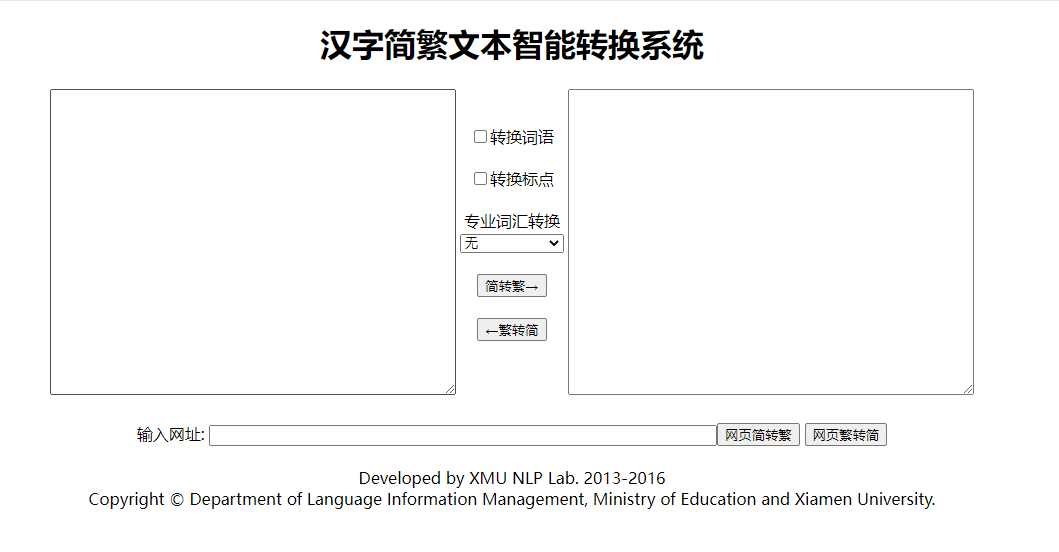This screenshot has width=1059, height=552.
Task: Click the Developed by XMU NLP Lab text
Action: [511, 478]
